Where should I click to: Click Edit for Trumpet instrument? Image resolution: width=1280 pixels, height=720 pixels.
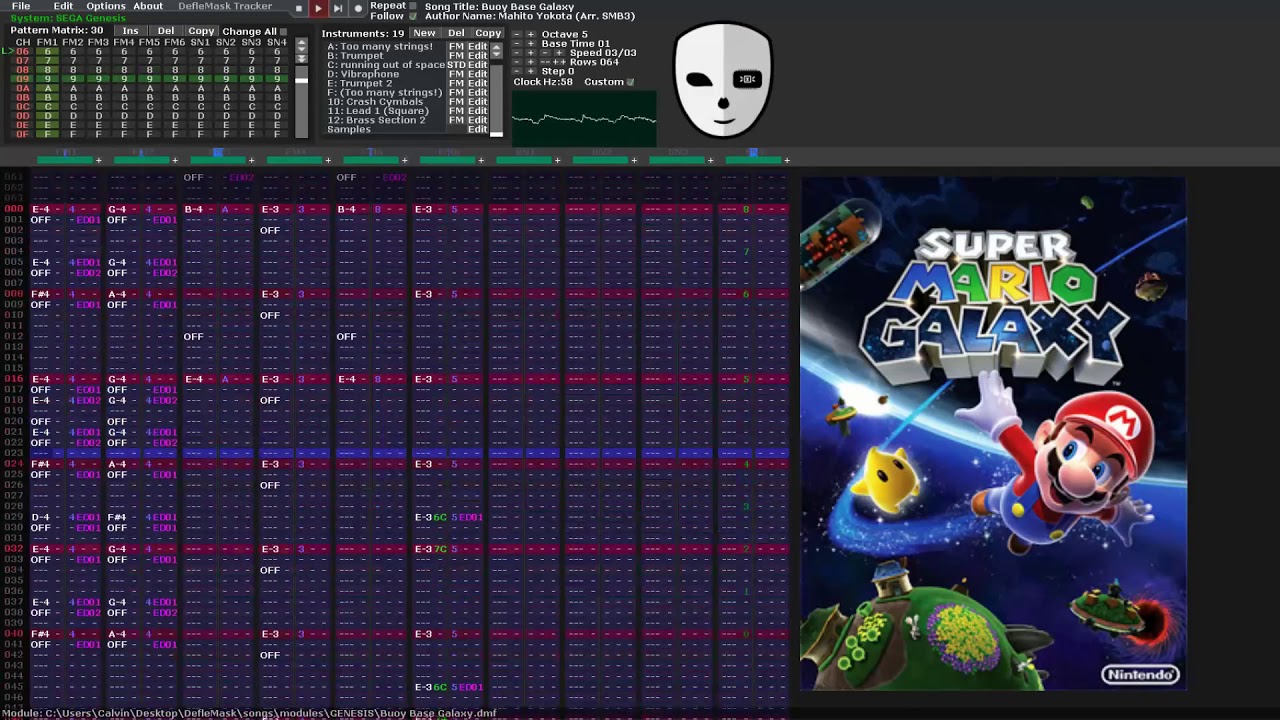pyautogui.click(x=478, y=56)
